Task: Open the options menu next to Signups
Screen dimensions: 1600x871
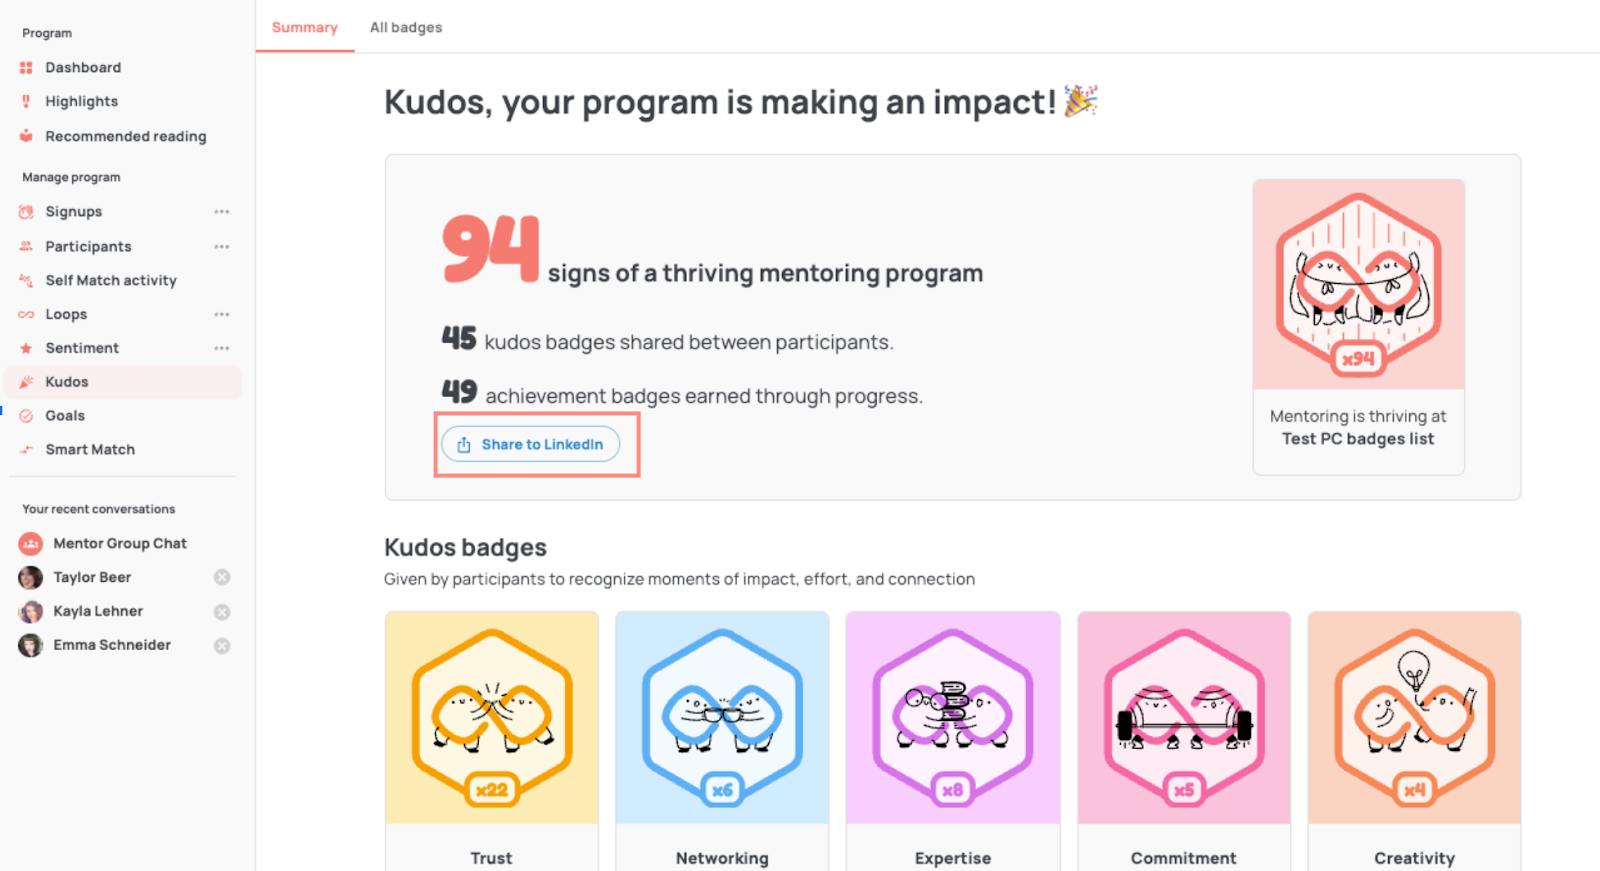Action: tap(222, 211)
